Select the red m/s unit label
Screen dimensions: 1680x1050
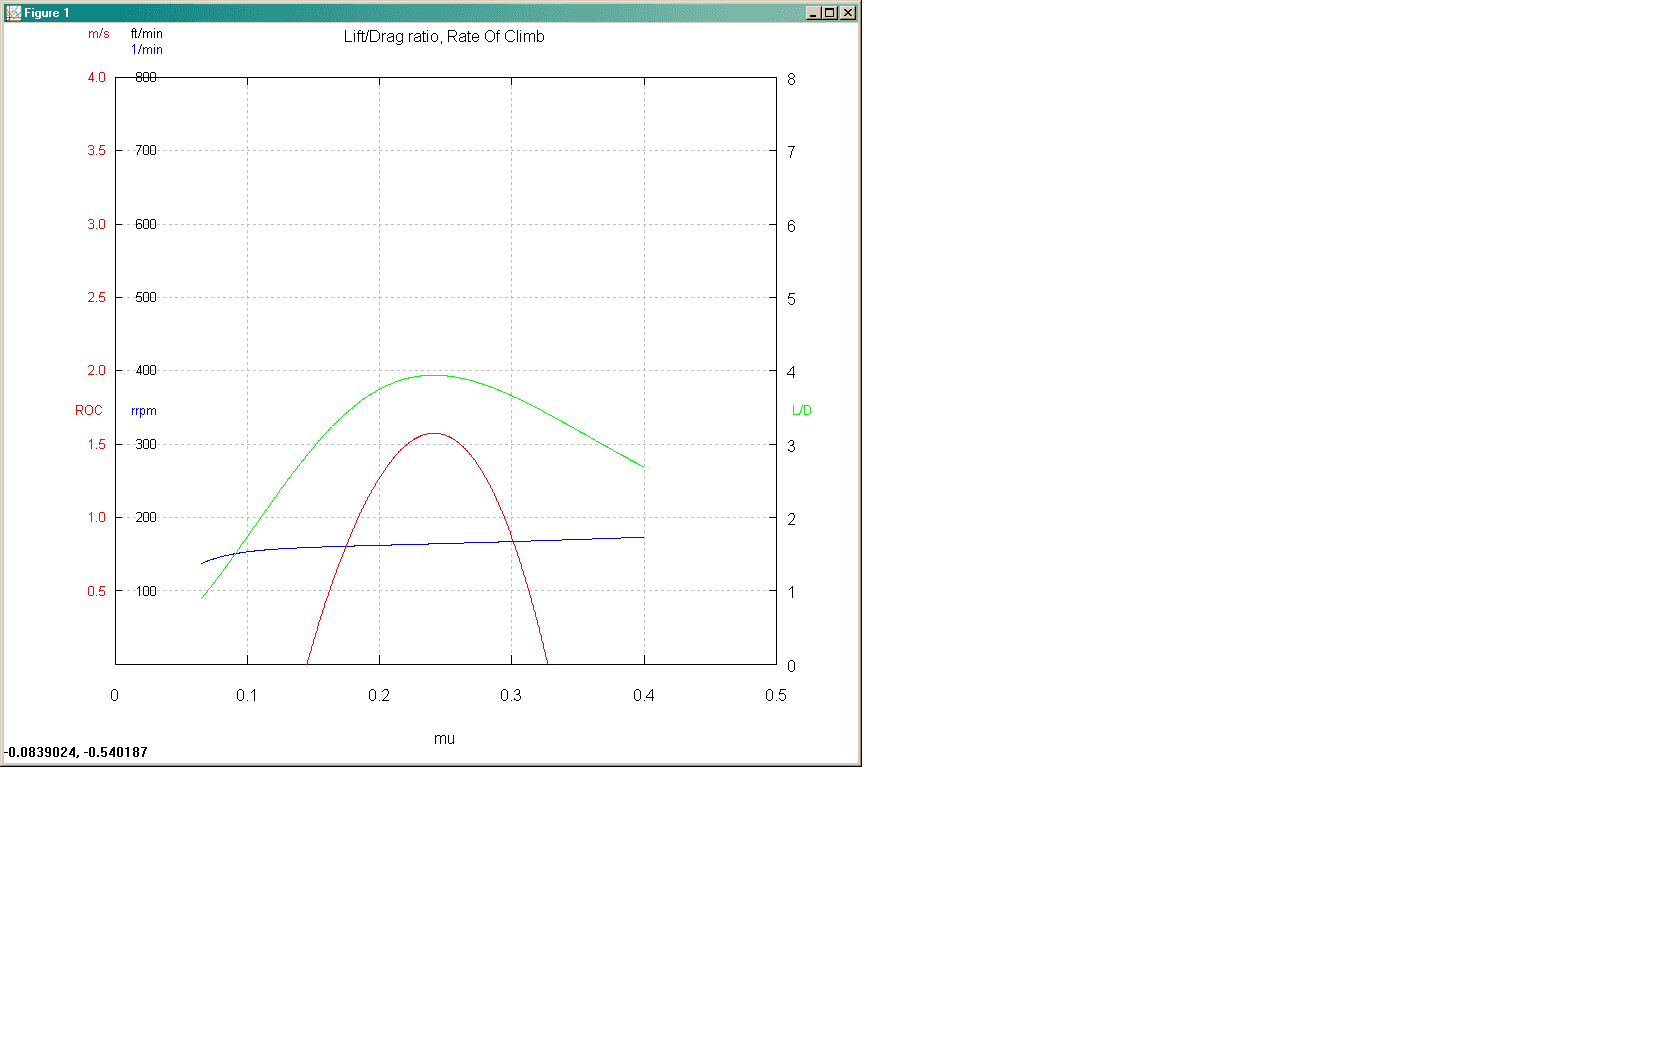pyautogui.click(x=99, y=34)
